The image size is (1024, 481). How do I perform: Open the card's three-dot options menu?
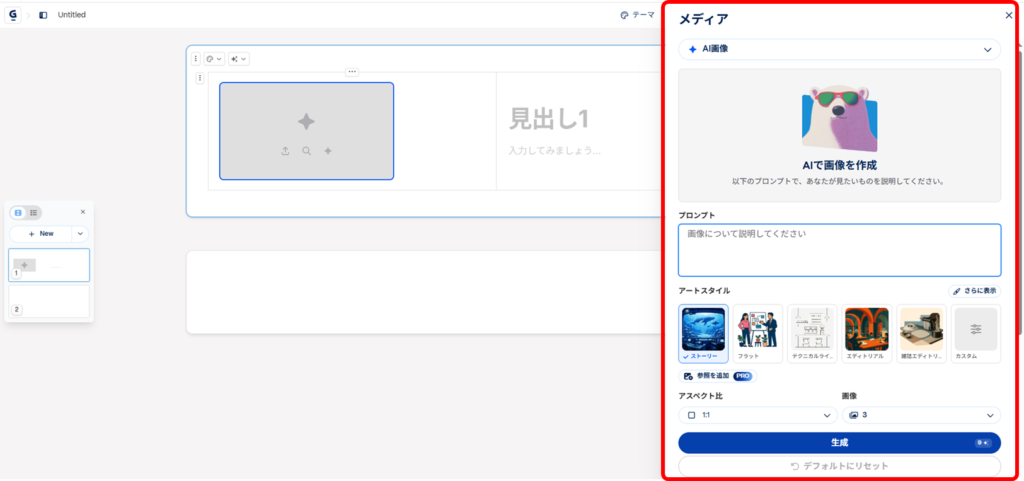[196, 59]
